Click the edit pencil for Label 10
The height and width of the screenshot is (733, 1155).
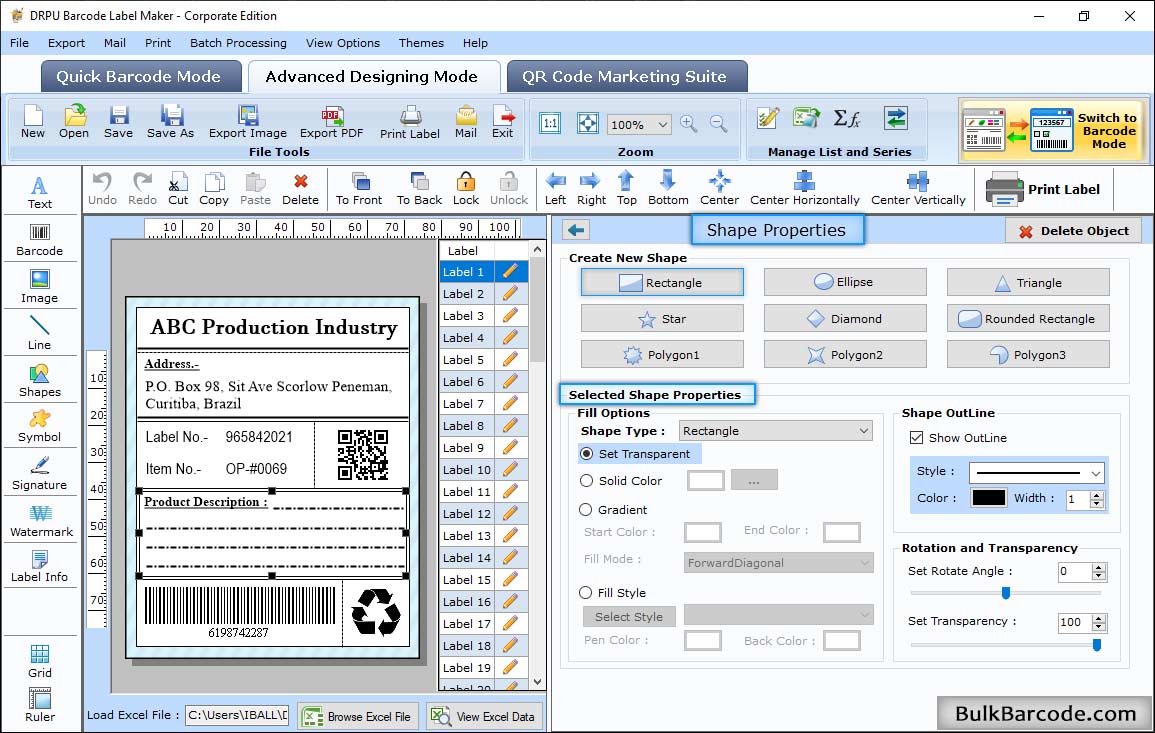pos(510,469)
